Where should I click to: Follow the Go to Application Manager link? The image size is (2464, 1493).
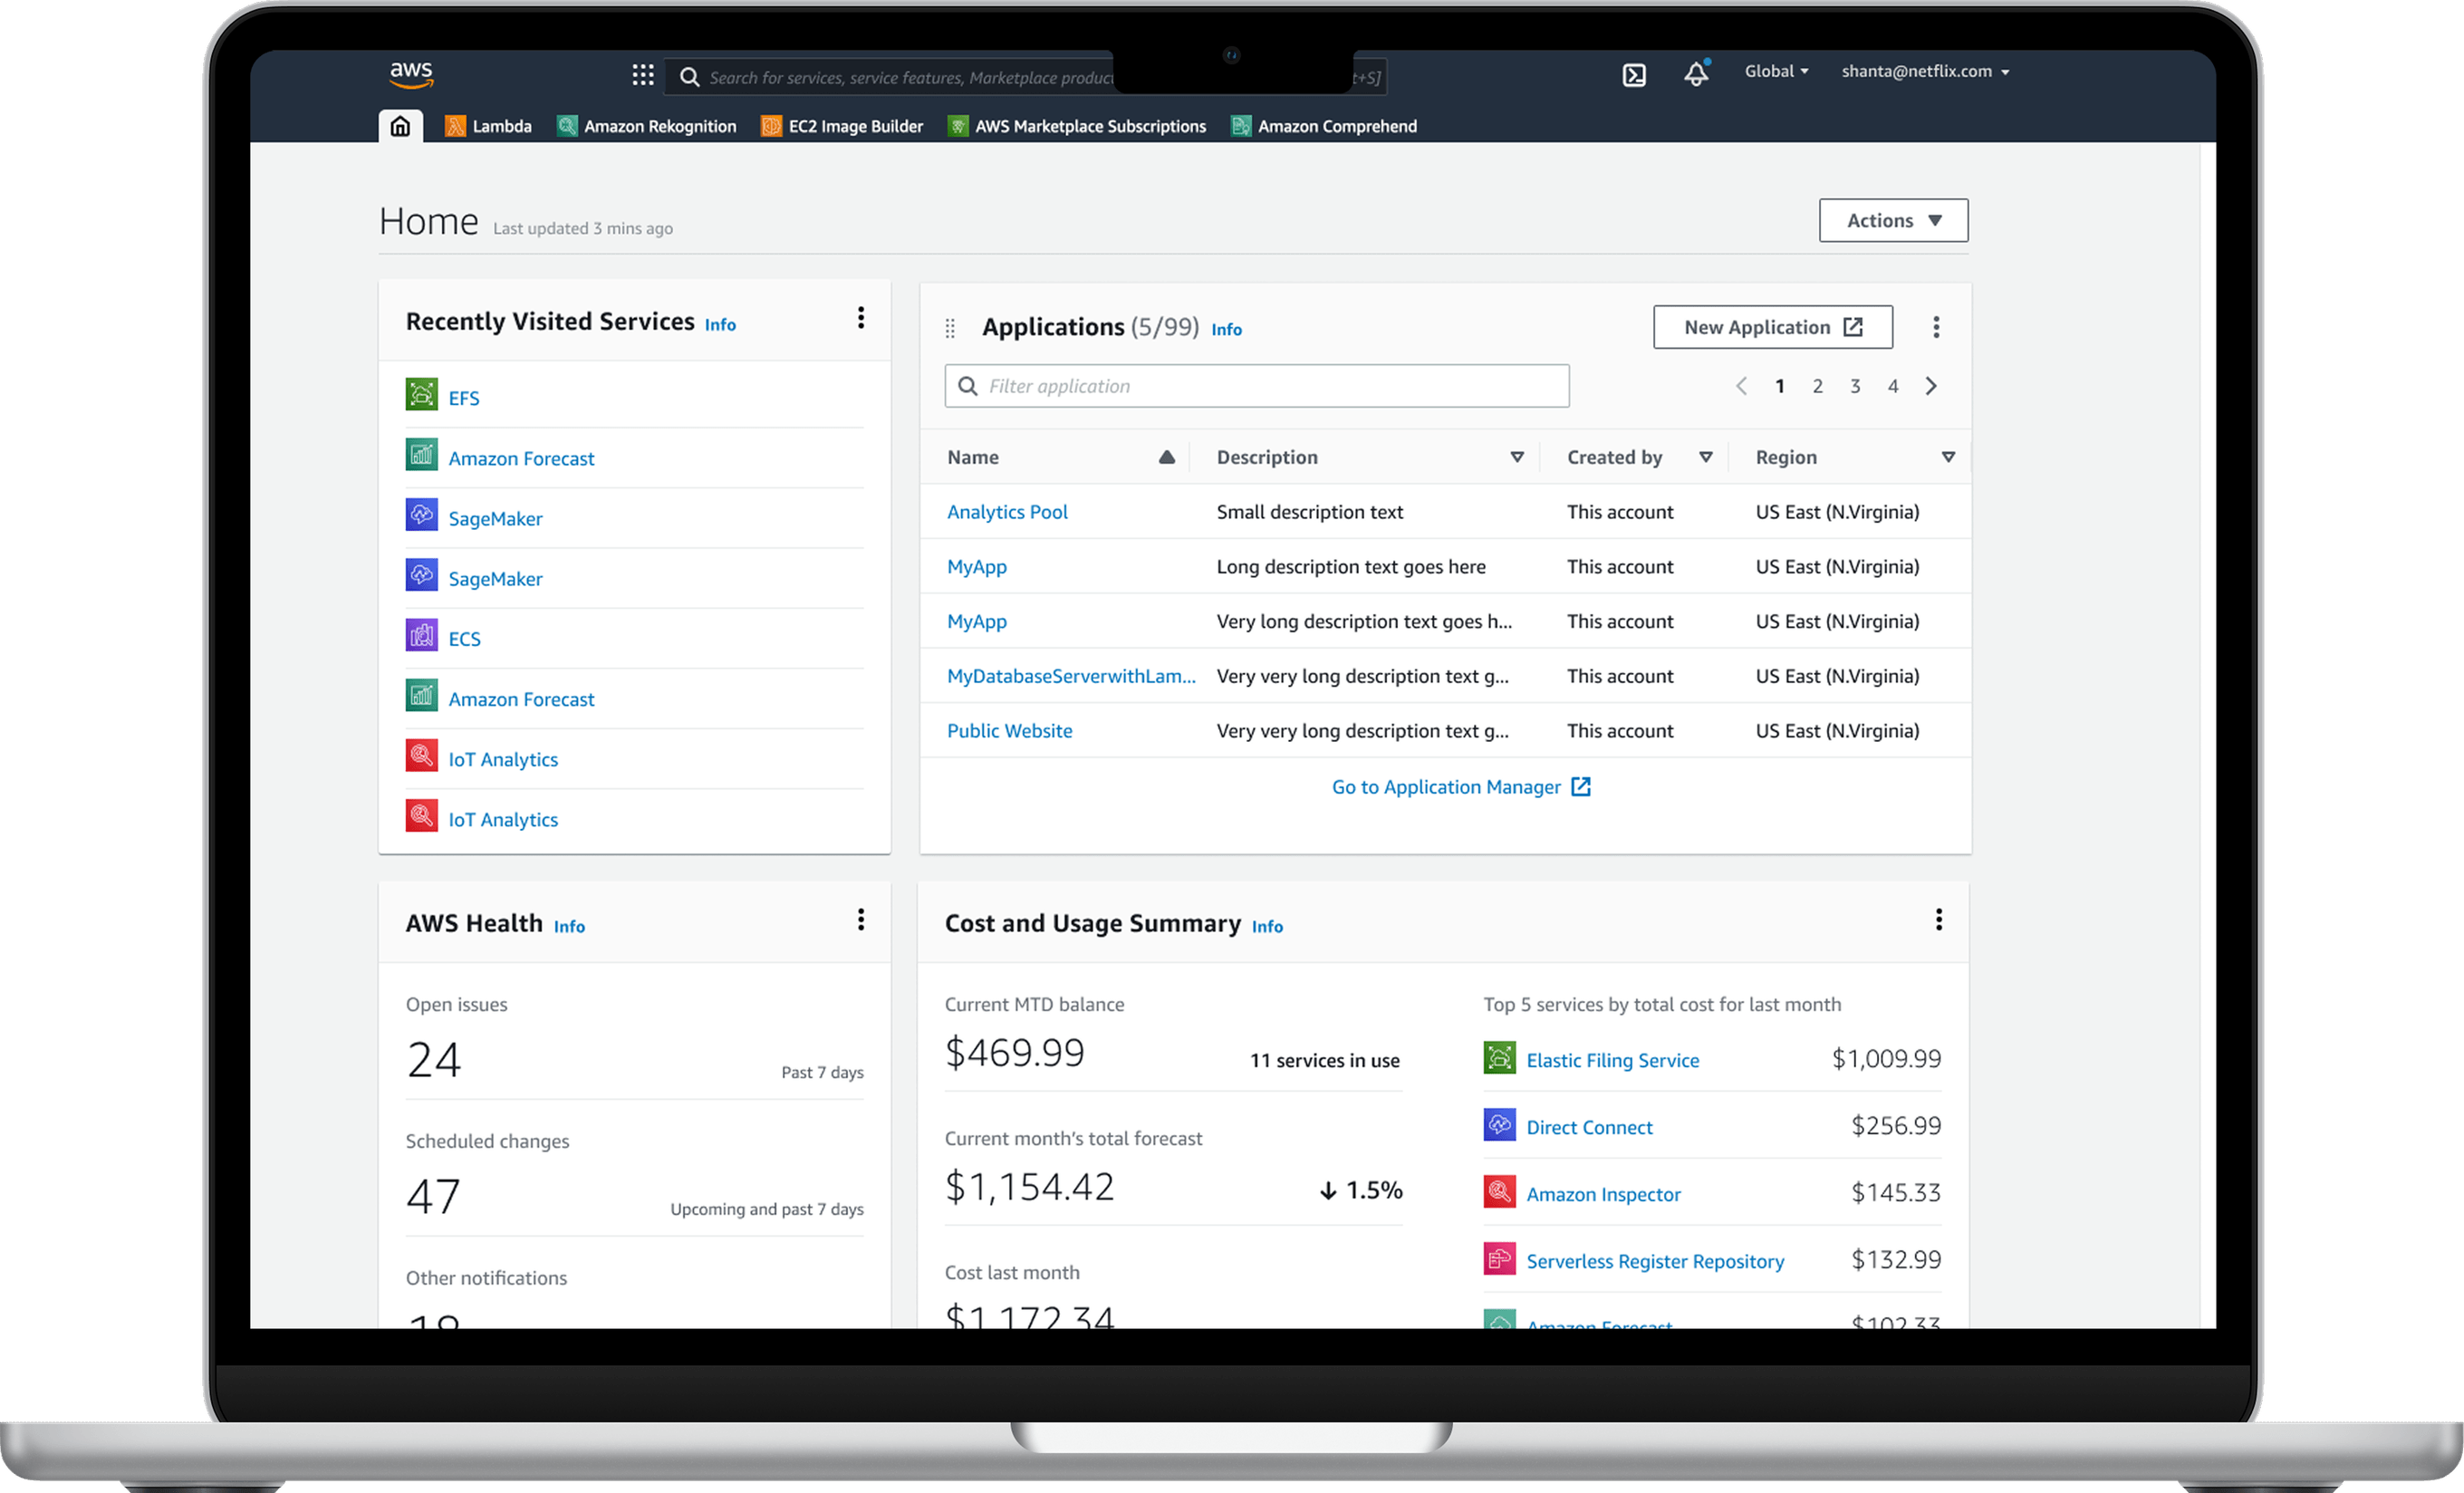(x=1461, y=787)
